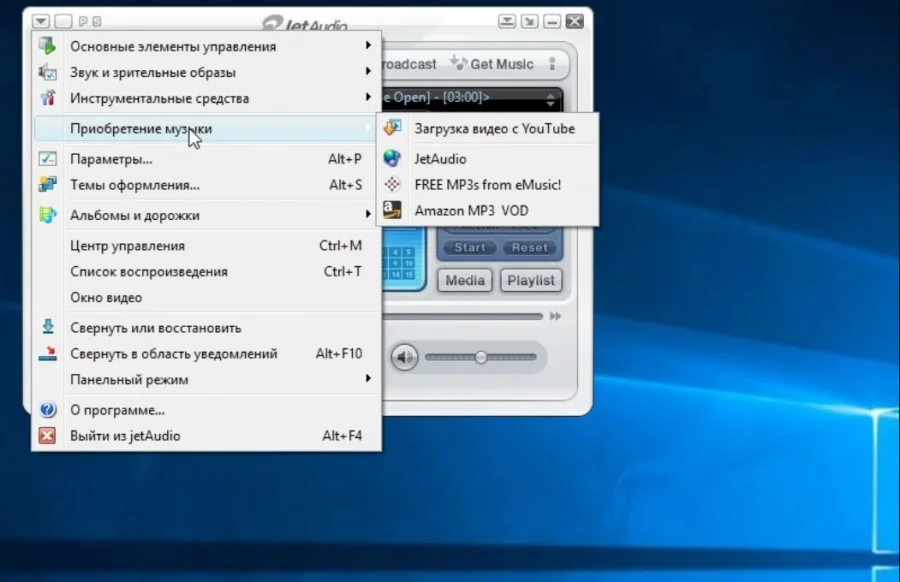The height and width of the screenshot is (582, 900).
Task: Mute audio with the speaker button
Action: pos(405,357)
